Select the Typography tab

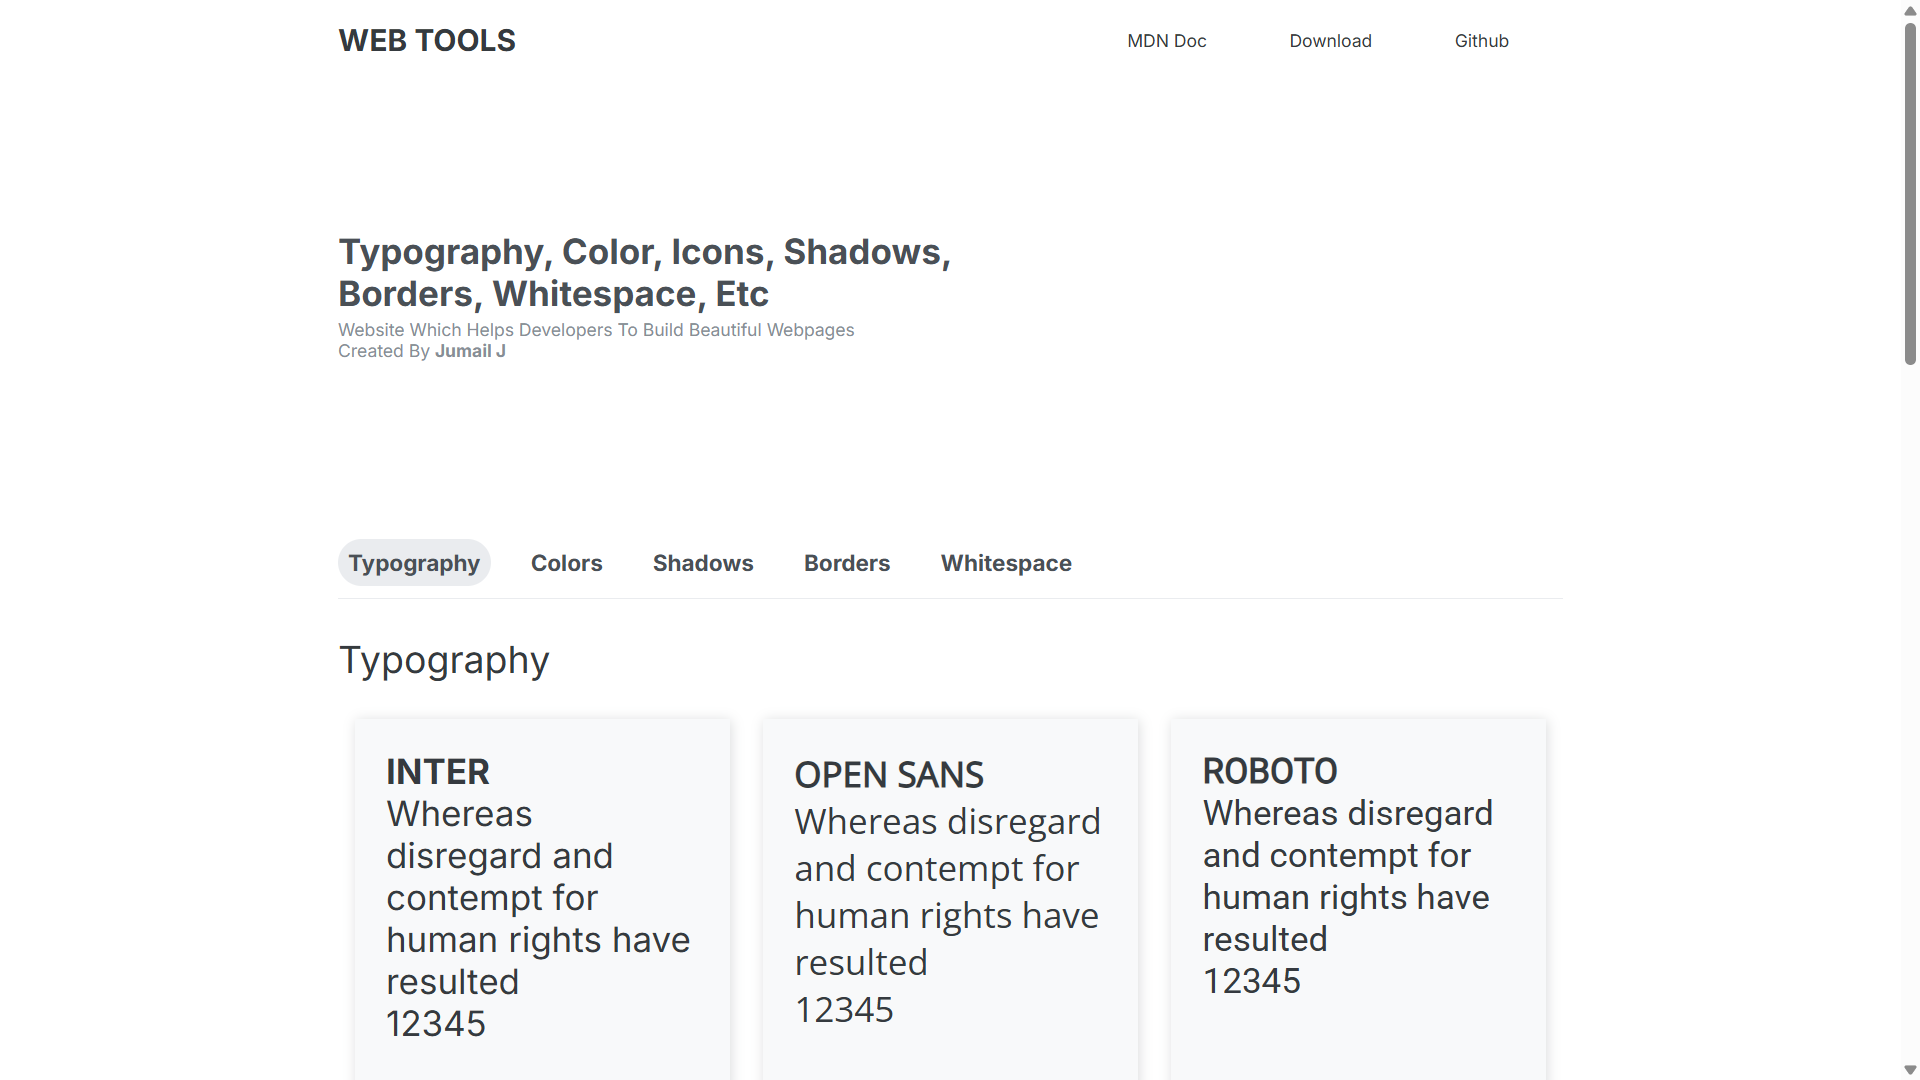click(x=414, y=563)
